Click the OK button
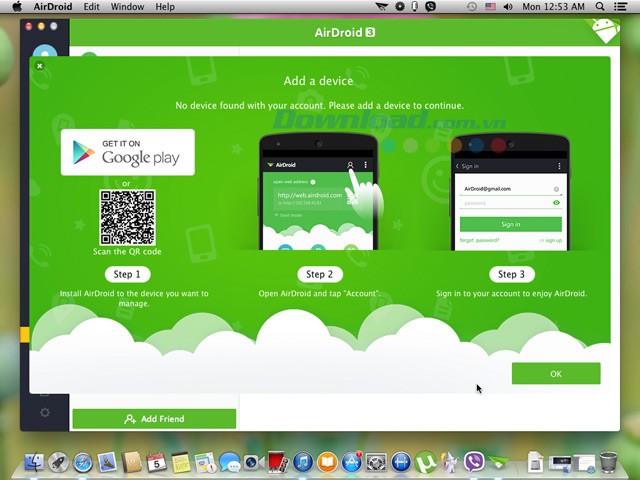The width and height of the screenshot is (640, 480). (x=556, y=373)
